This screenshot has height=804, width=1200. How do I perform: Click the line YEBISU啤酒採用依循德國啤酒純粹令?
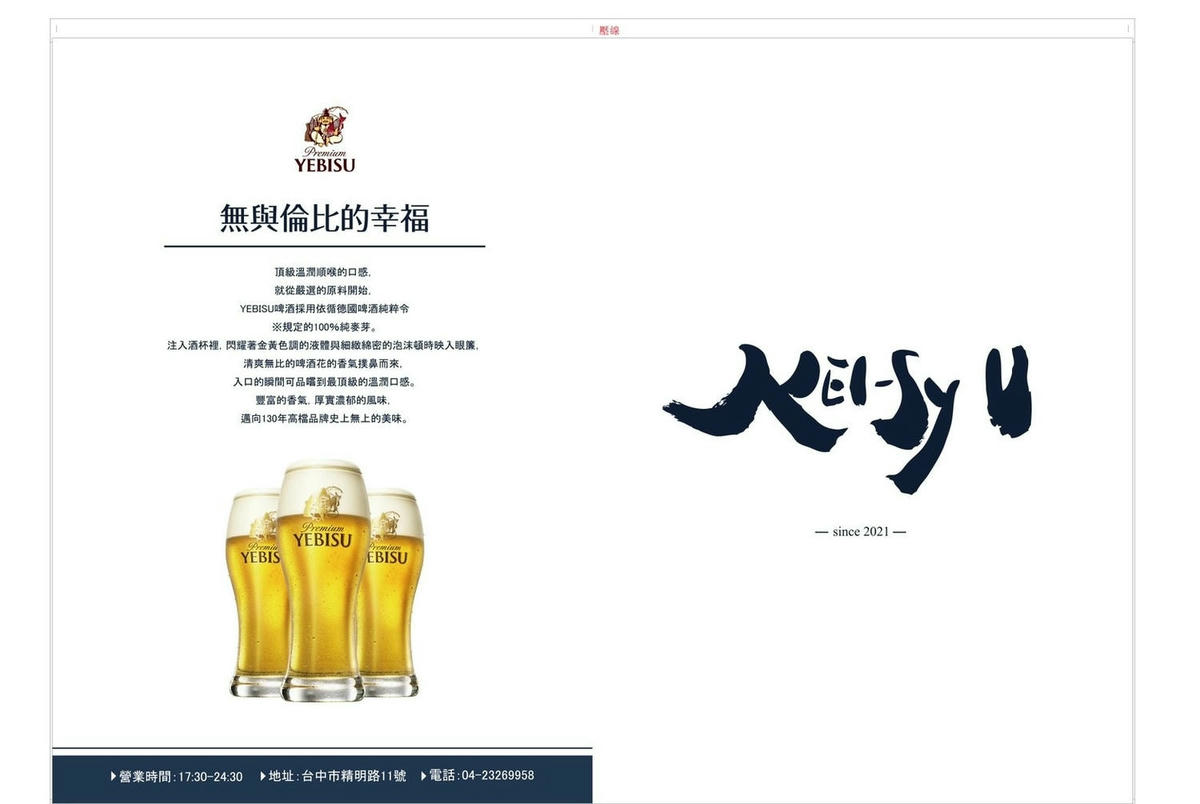tap(324, 308)
